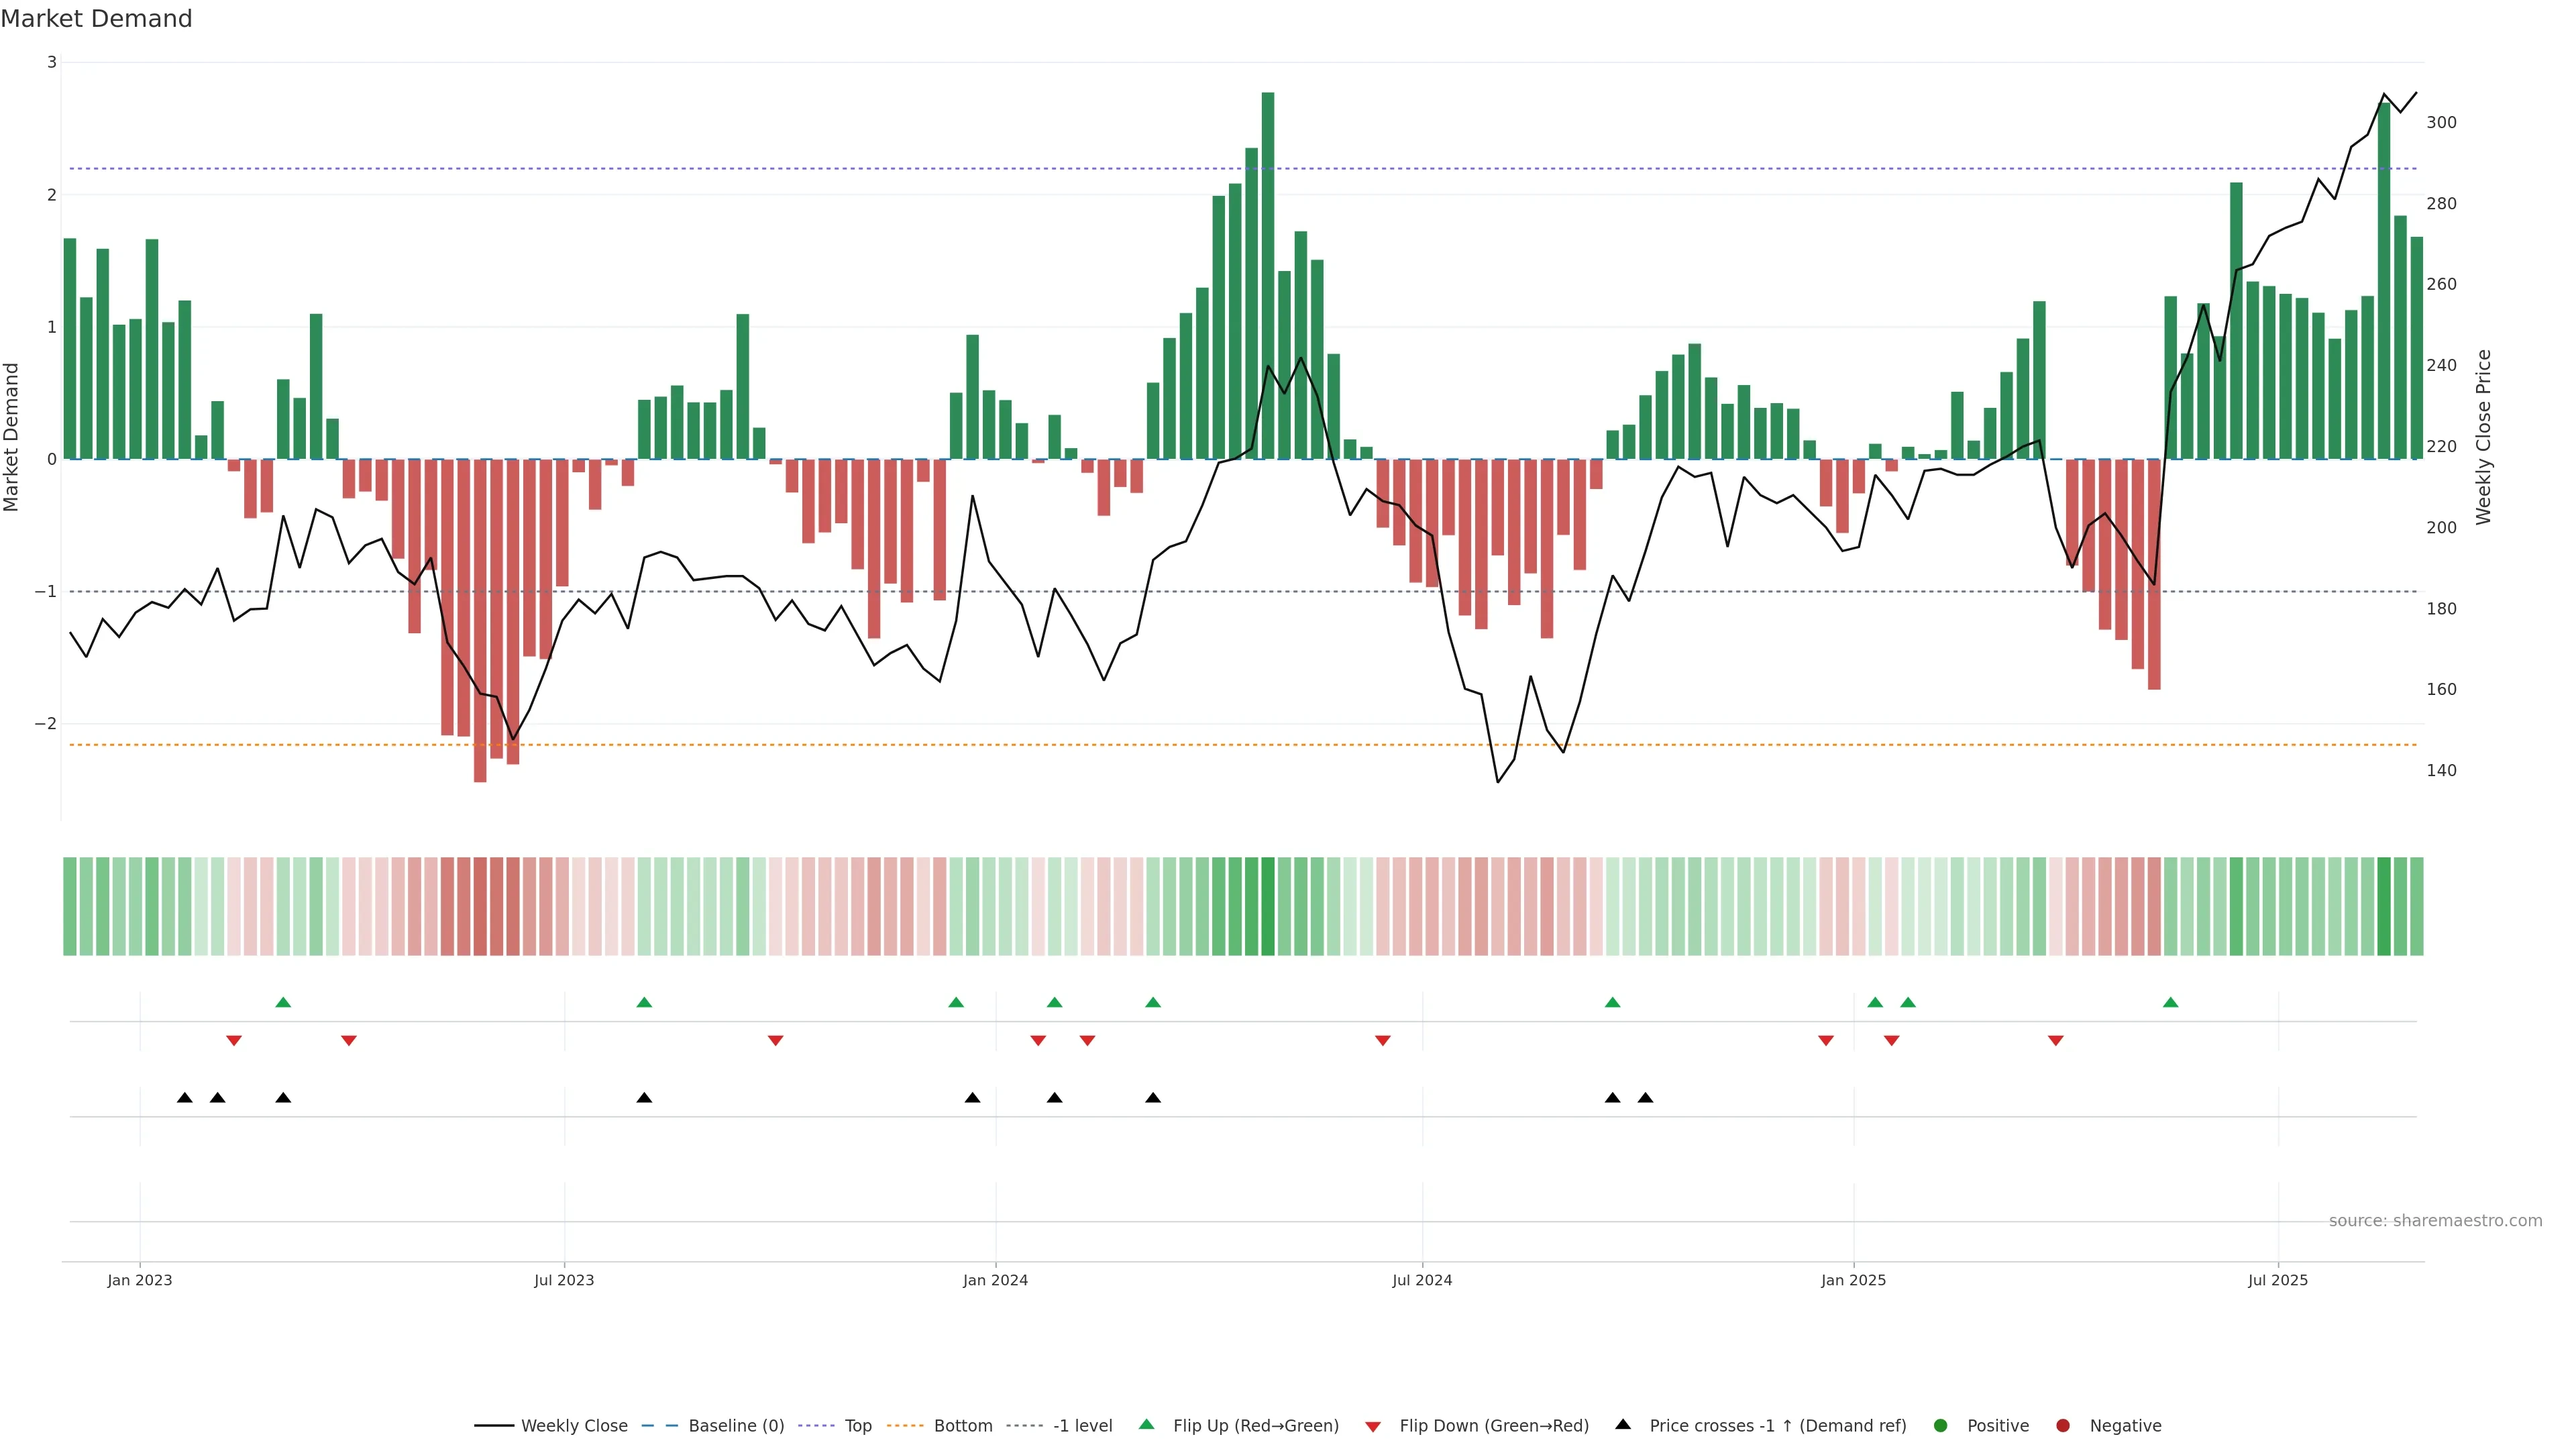The width and height of the screenshot is (2576, 1449).
Task: Click the lowest red demand bar
Action: (480, 620)
